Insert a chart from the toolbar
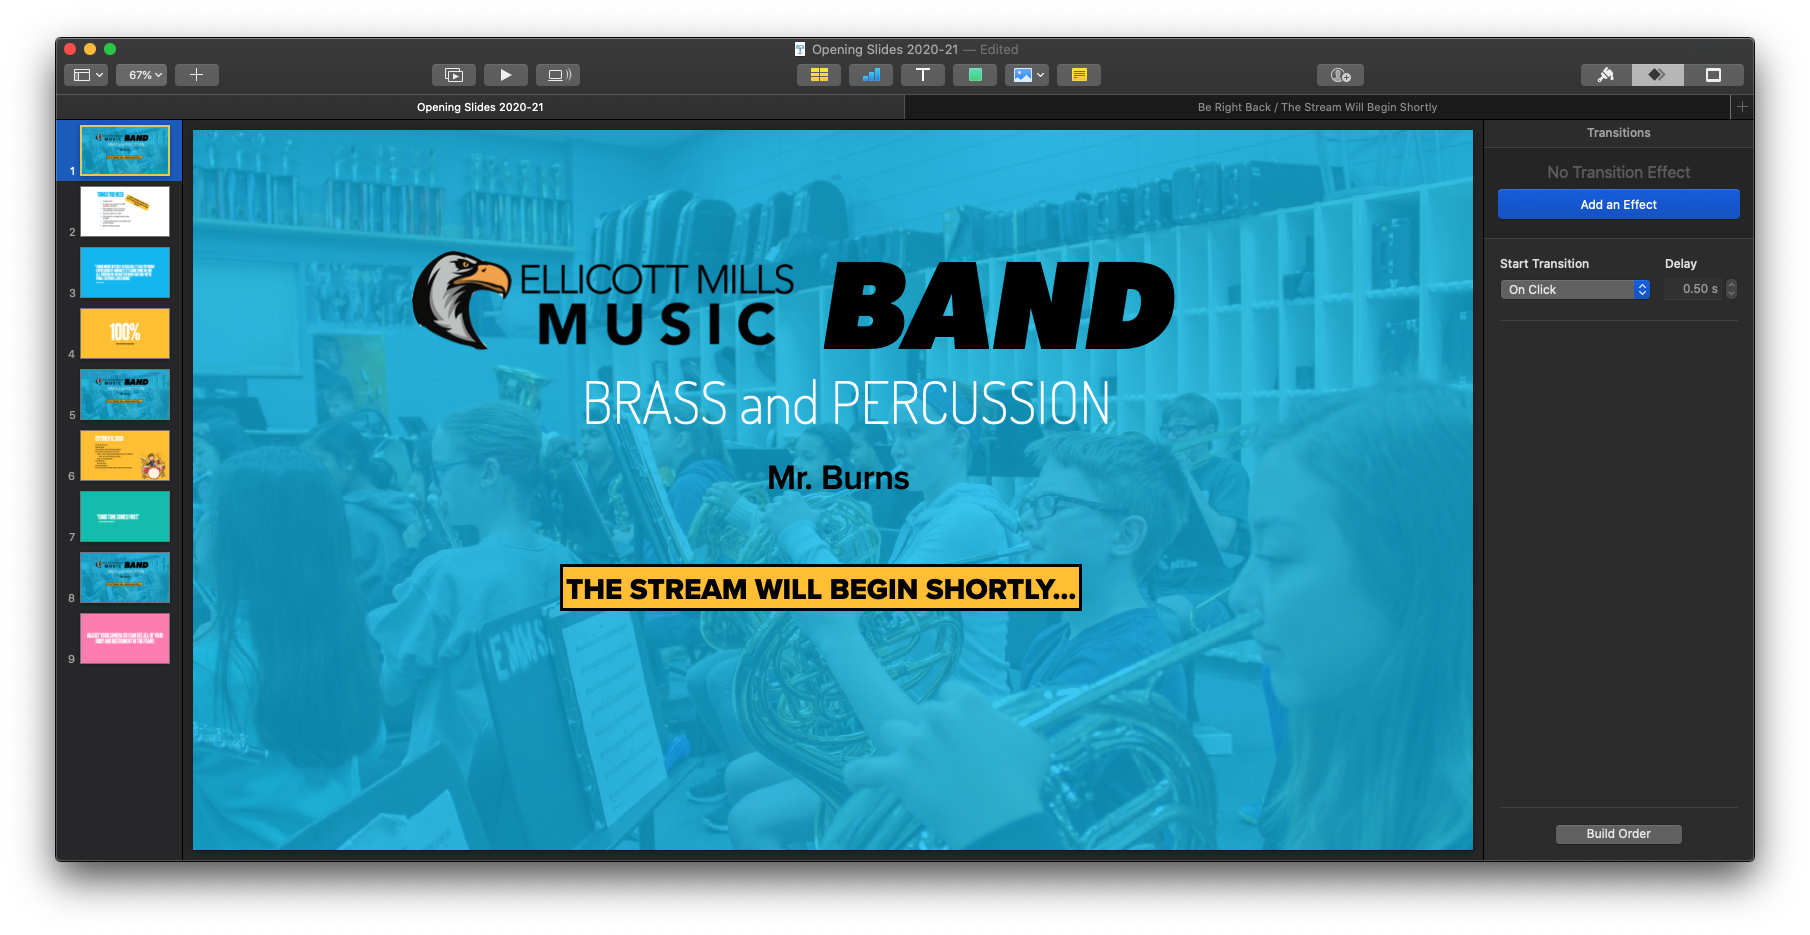Viewport: 1810px width, 935px height. (x=871, y=75)
